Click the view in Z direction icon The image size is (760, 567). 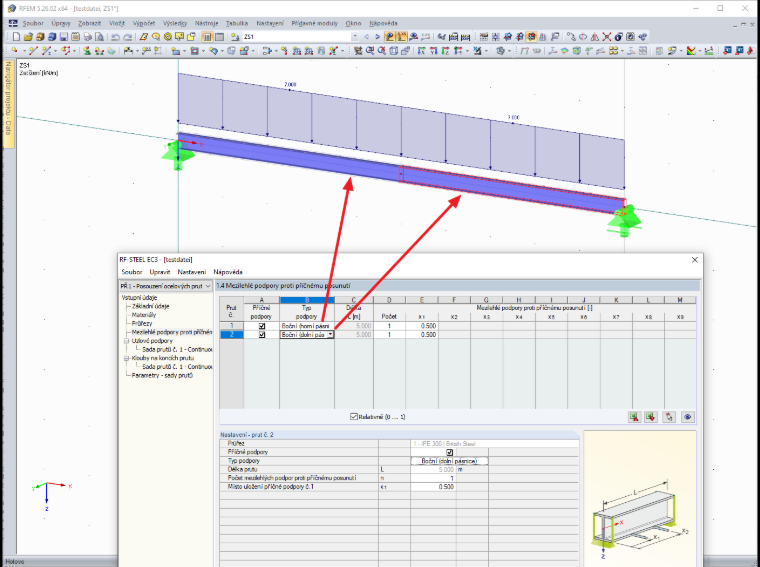click(445, 50)
